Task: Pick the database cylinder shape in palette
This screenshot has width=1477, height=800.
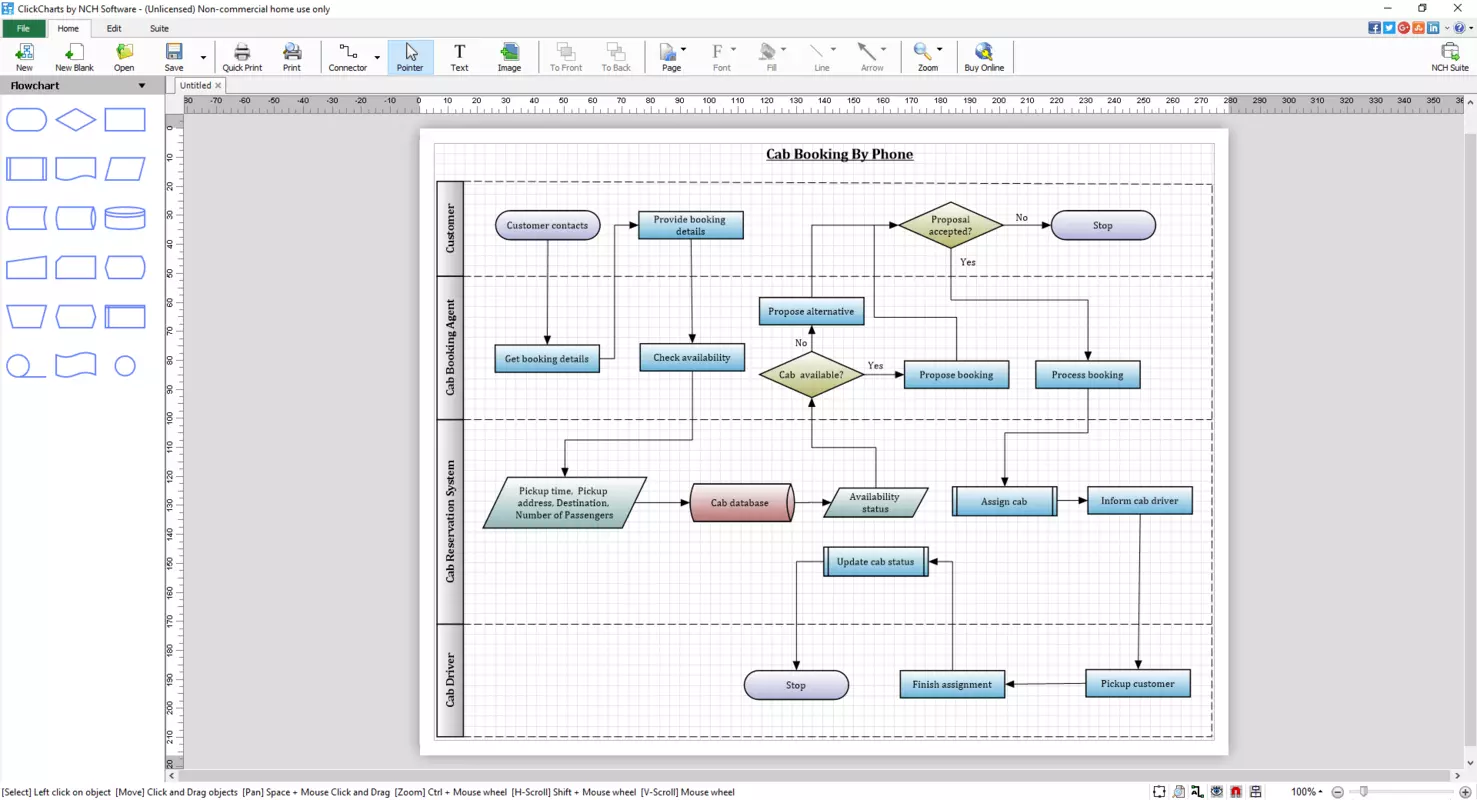Action: click(125, 218)
